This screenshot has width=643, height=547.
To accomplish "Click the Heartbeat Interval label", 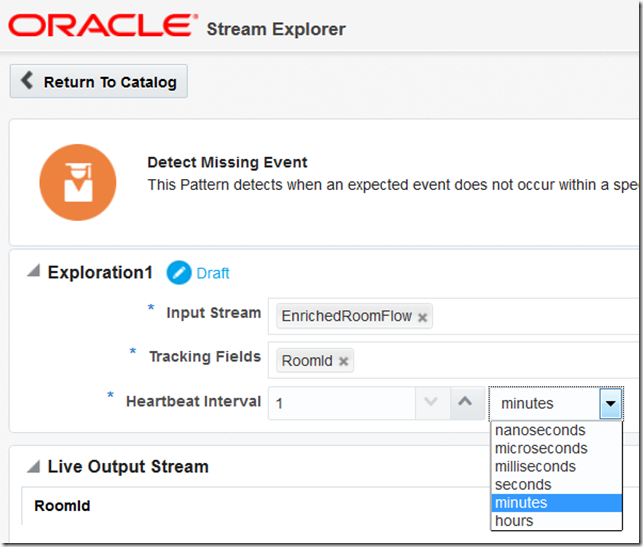I will pos(194,401).
